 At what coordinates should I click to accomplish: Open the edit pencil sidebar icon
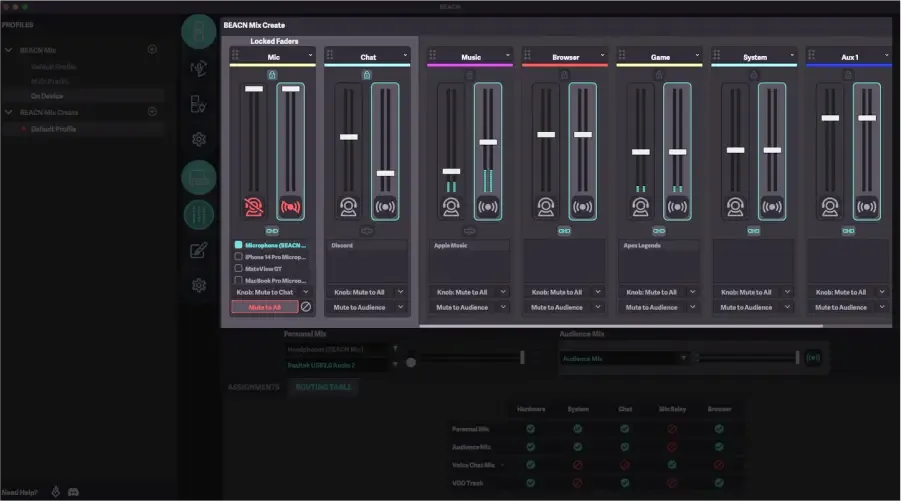tap(198, 250)
